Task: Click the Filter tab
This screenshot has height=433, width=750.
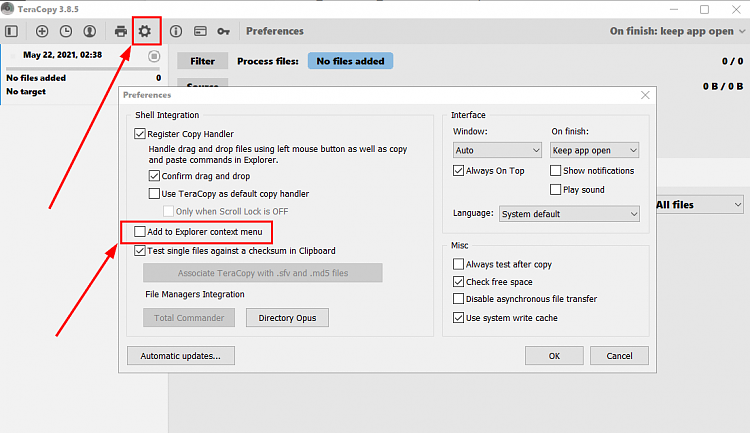Action: pos(202,61)
